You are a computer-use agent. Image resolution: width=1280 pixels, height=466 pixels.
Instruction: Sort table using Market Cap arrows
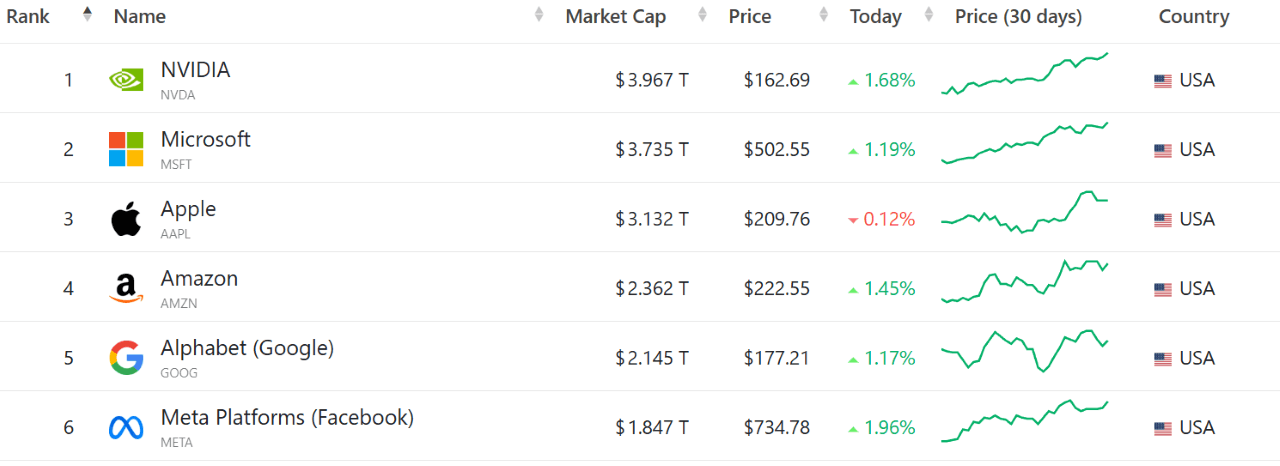tap(702, 15)
